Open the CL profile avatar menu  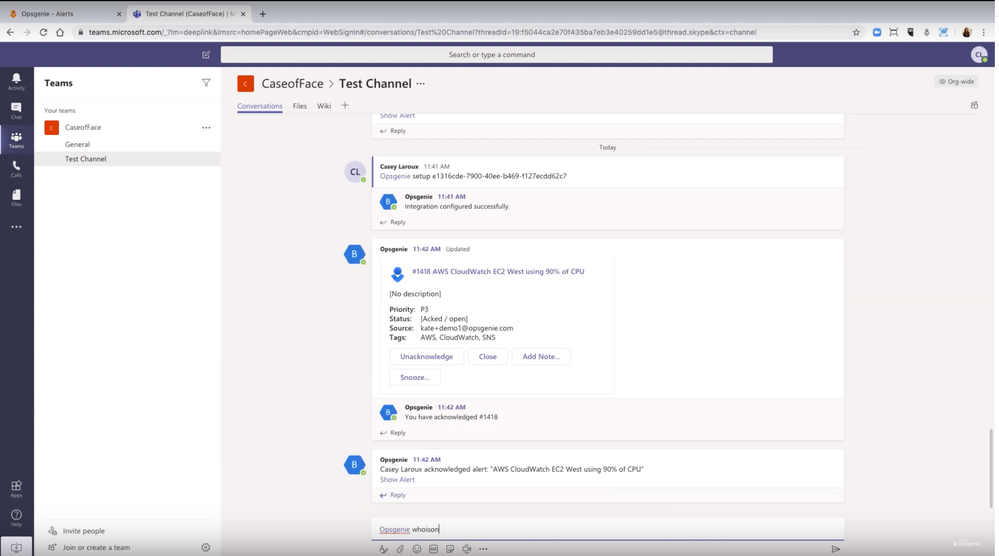tap(979, 55)
